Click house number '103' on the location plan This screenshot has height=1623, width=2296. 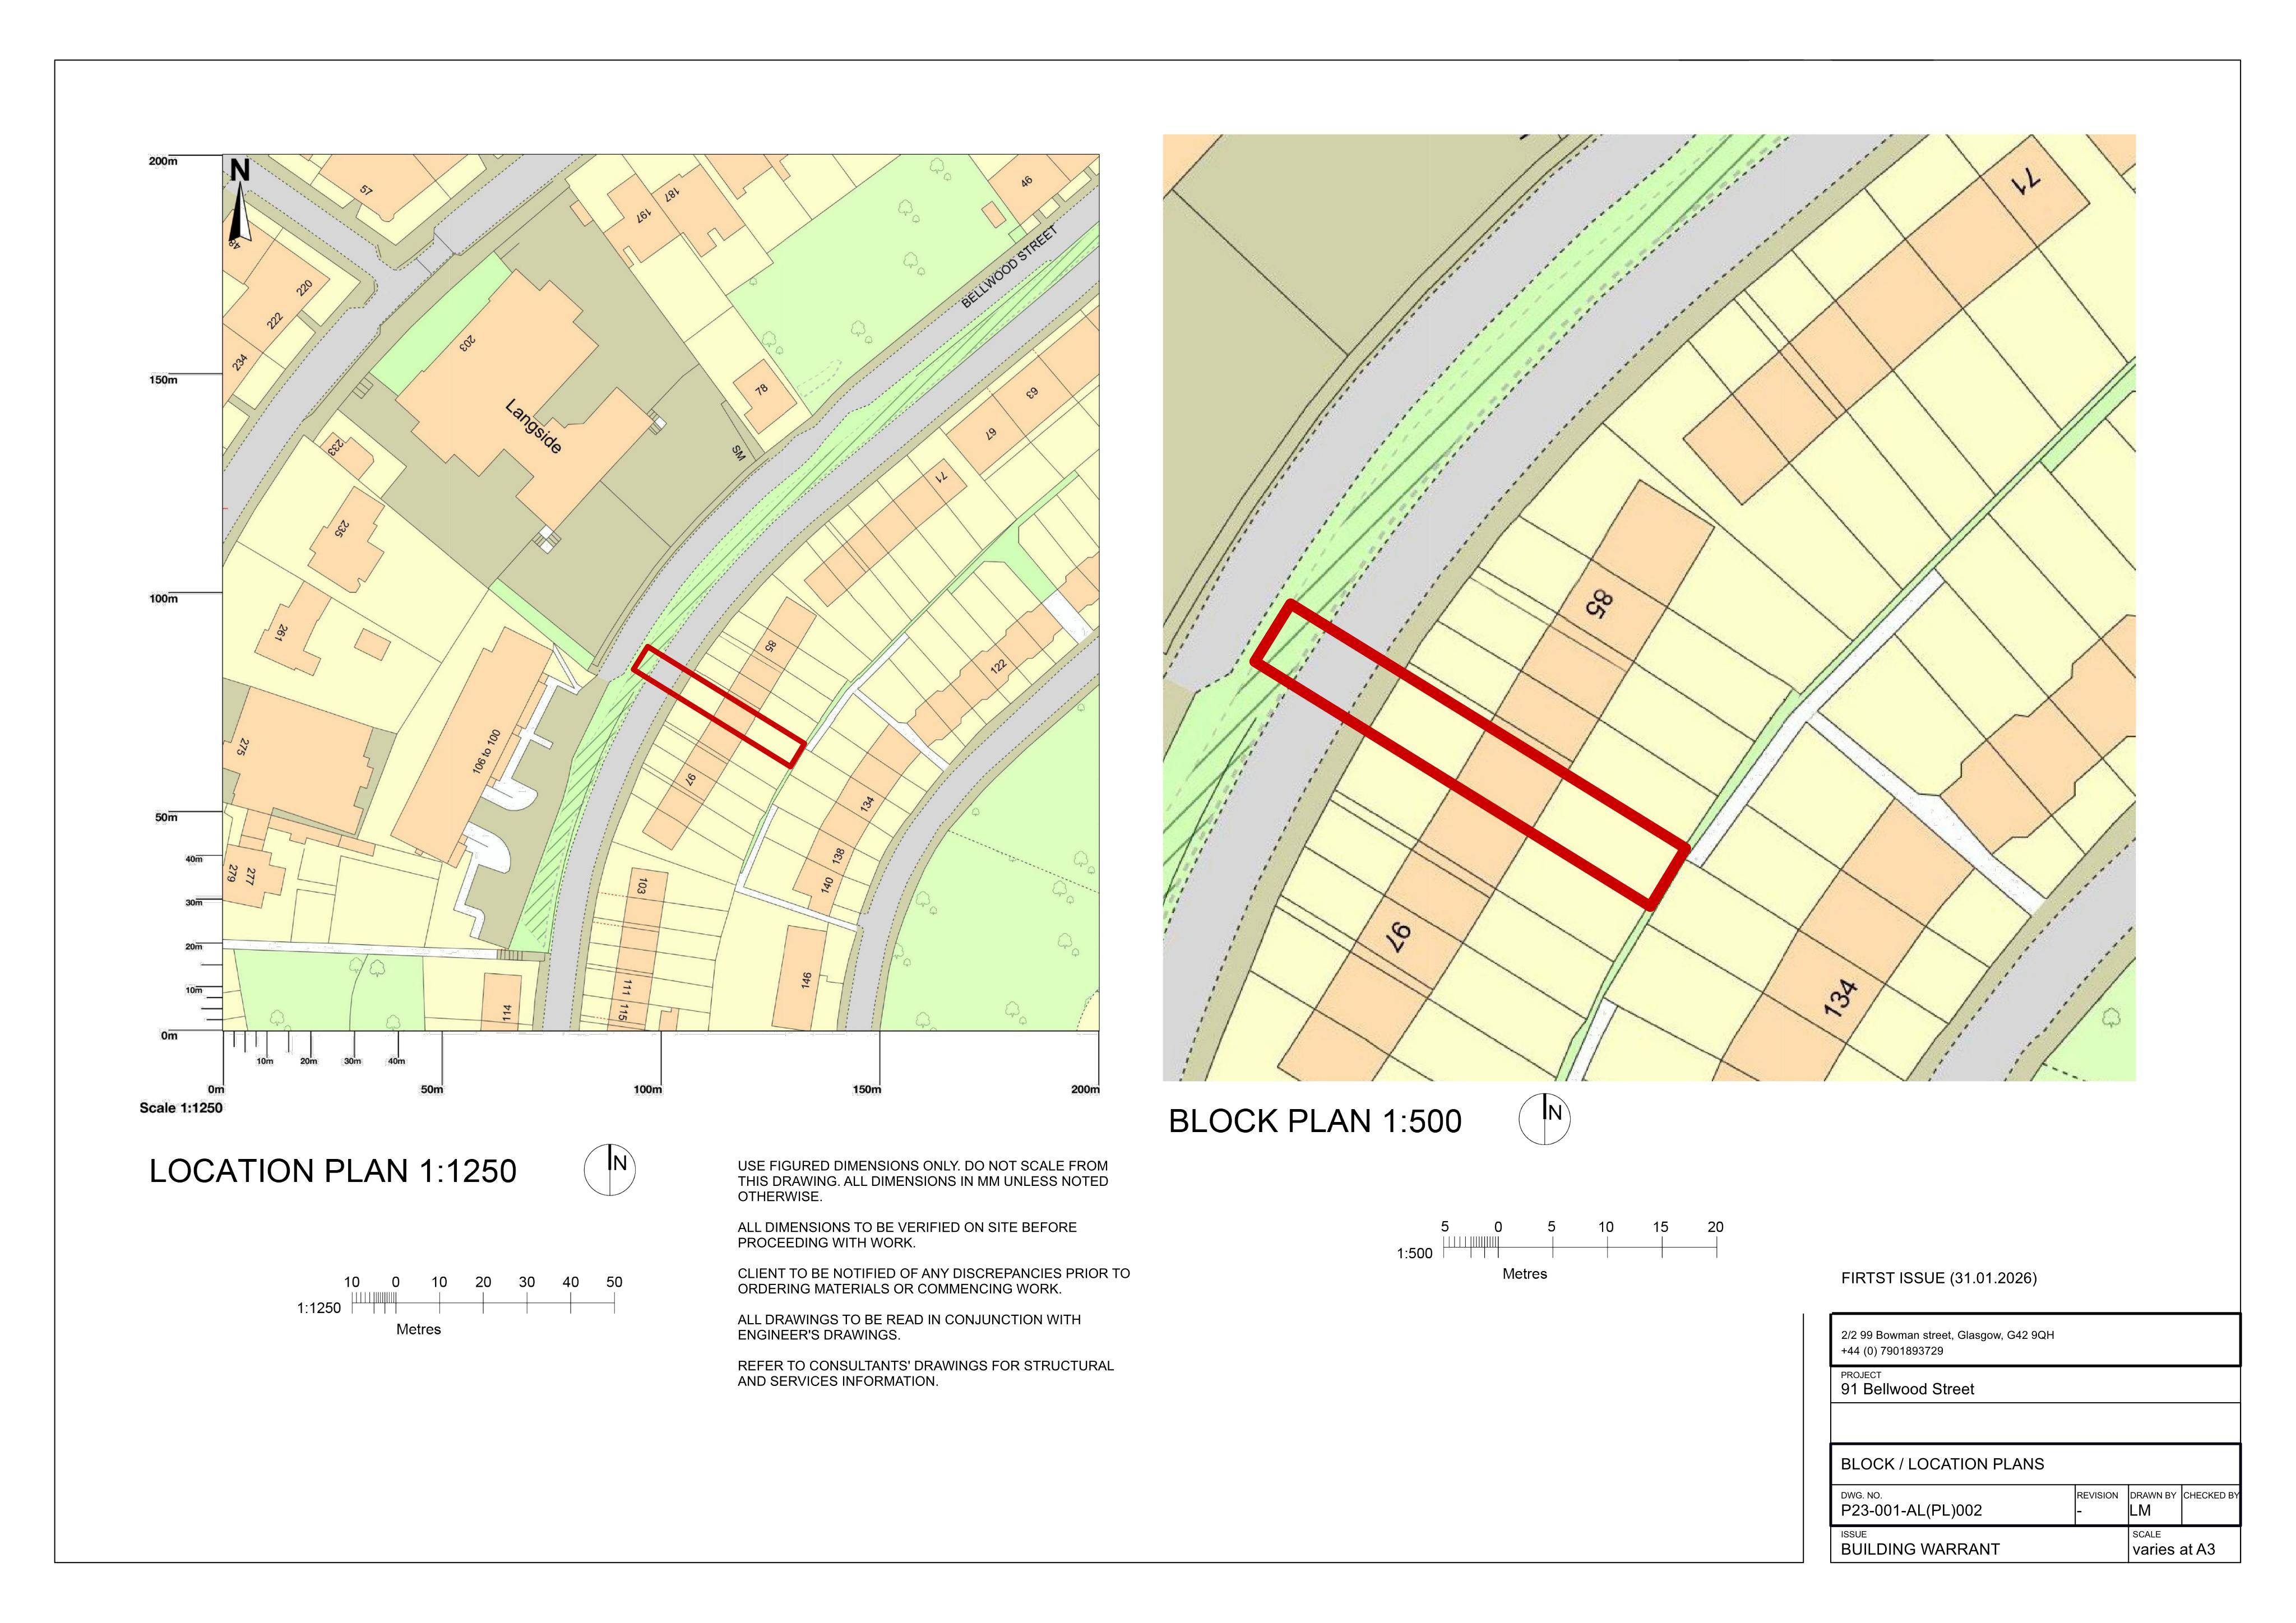point(642,886)
